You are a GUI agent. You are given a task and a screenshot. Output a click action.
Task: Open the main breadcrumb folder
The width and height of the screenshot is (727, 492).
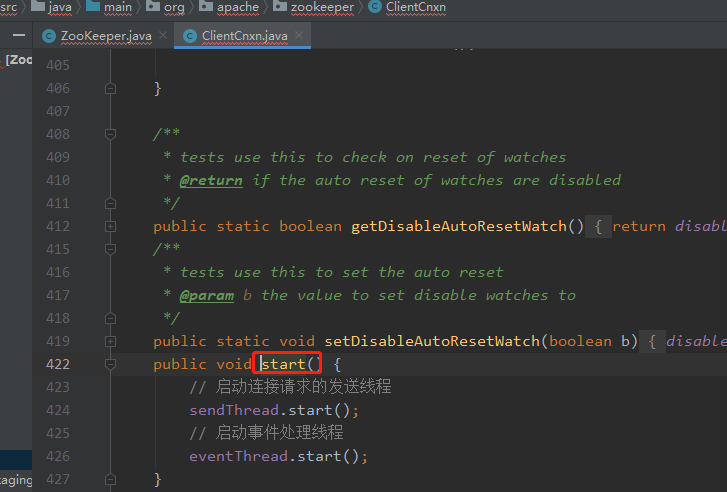pos(118,7)
